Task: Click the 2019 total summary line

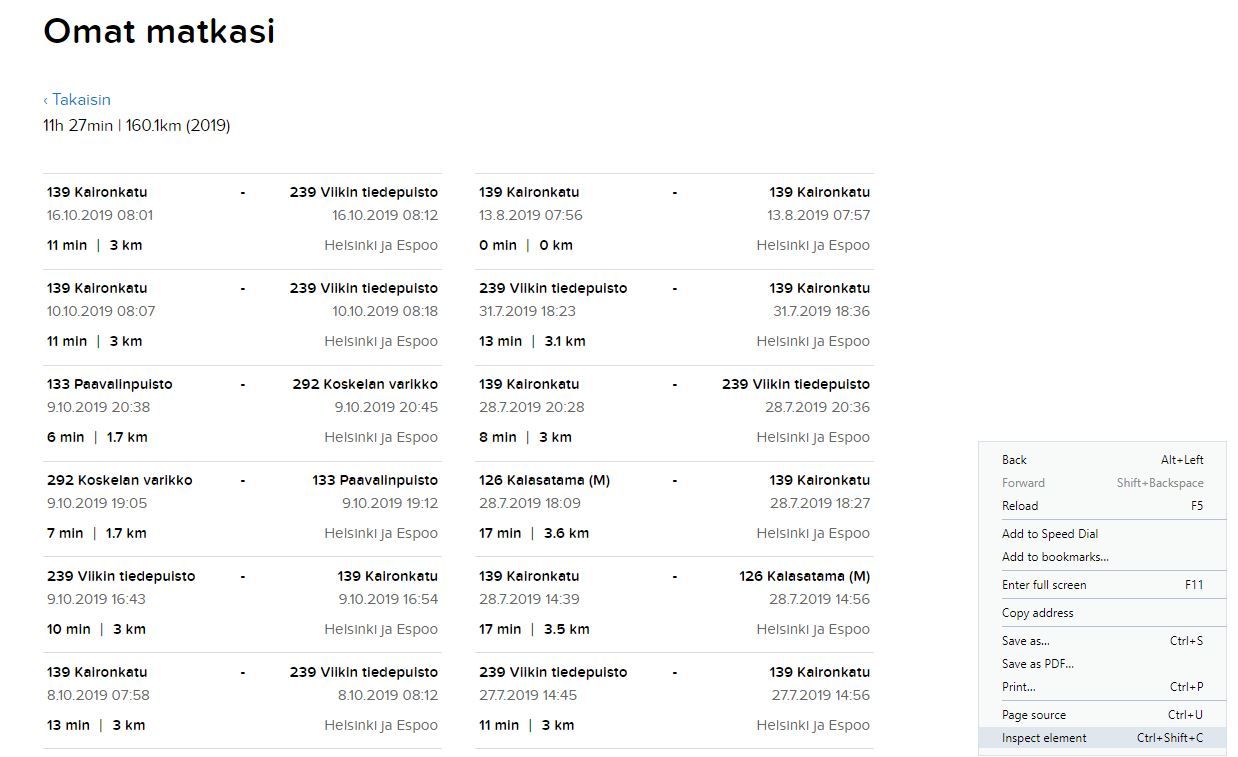Action: point(137,126)
